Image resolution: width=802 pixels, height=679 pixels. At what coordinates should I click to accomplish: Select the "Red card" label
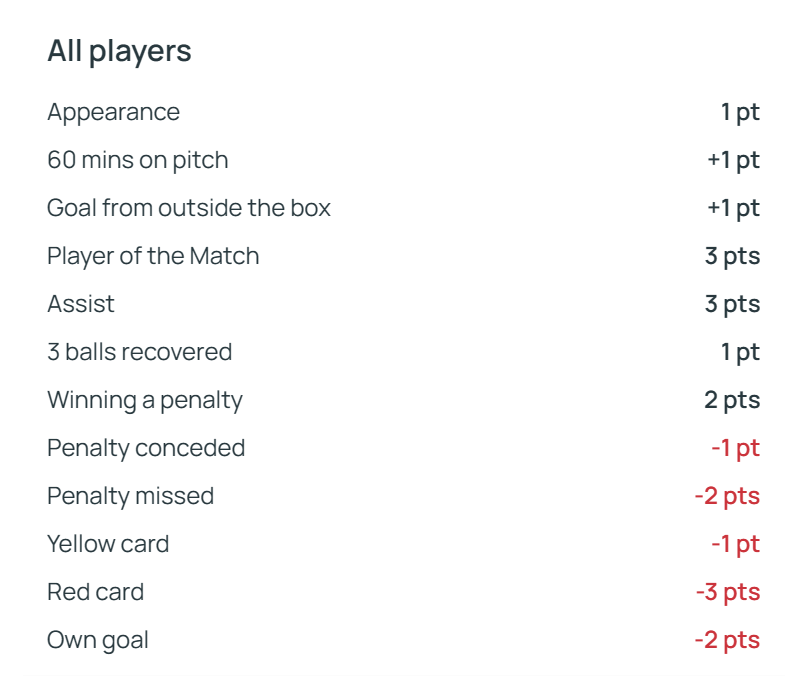tap(95, 592)
